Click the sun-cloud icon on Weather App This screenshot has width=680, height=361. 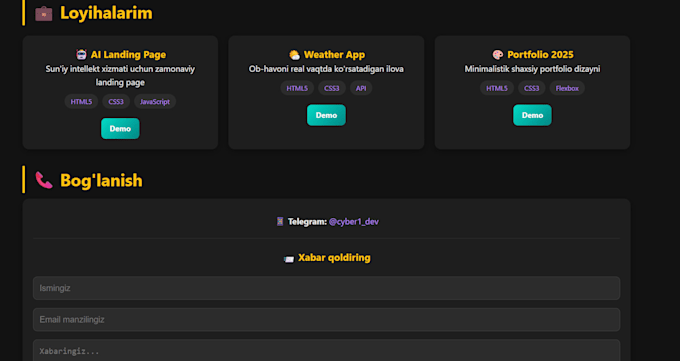(x=294, y=55)
